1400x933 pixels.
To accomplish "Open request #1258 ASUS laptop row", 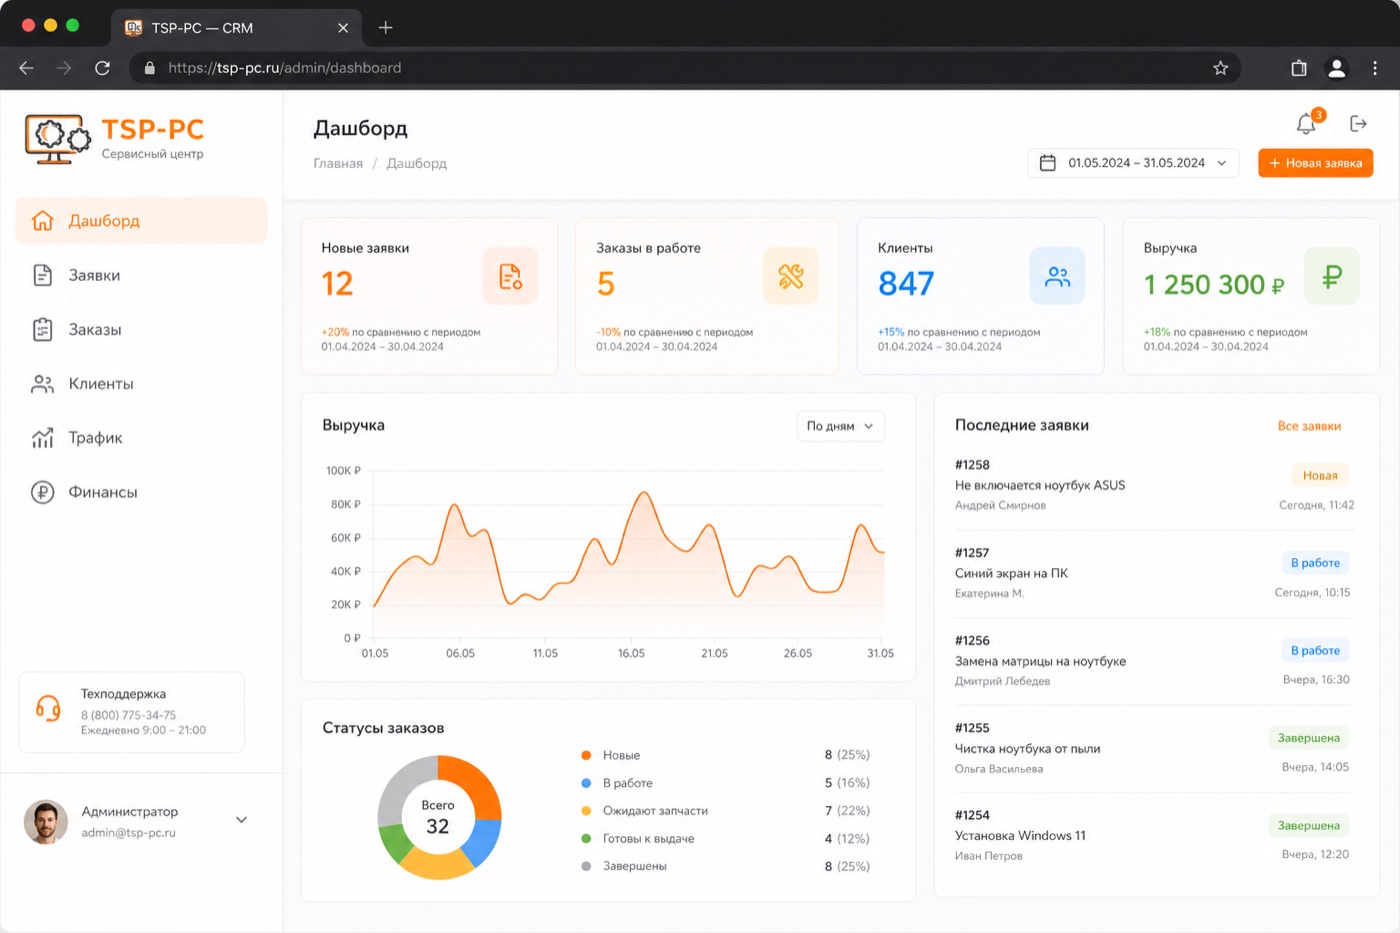I will (x=1154, y=485).
